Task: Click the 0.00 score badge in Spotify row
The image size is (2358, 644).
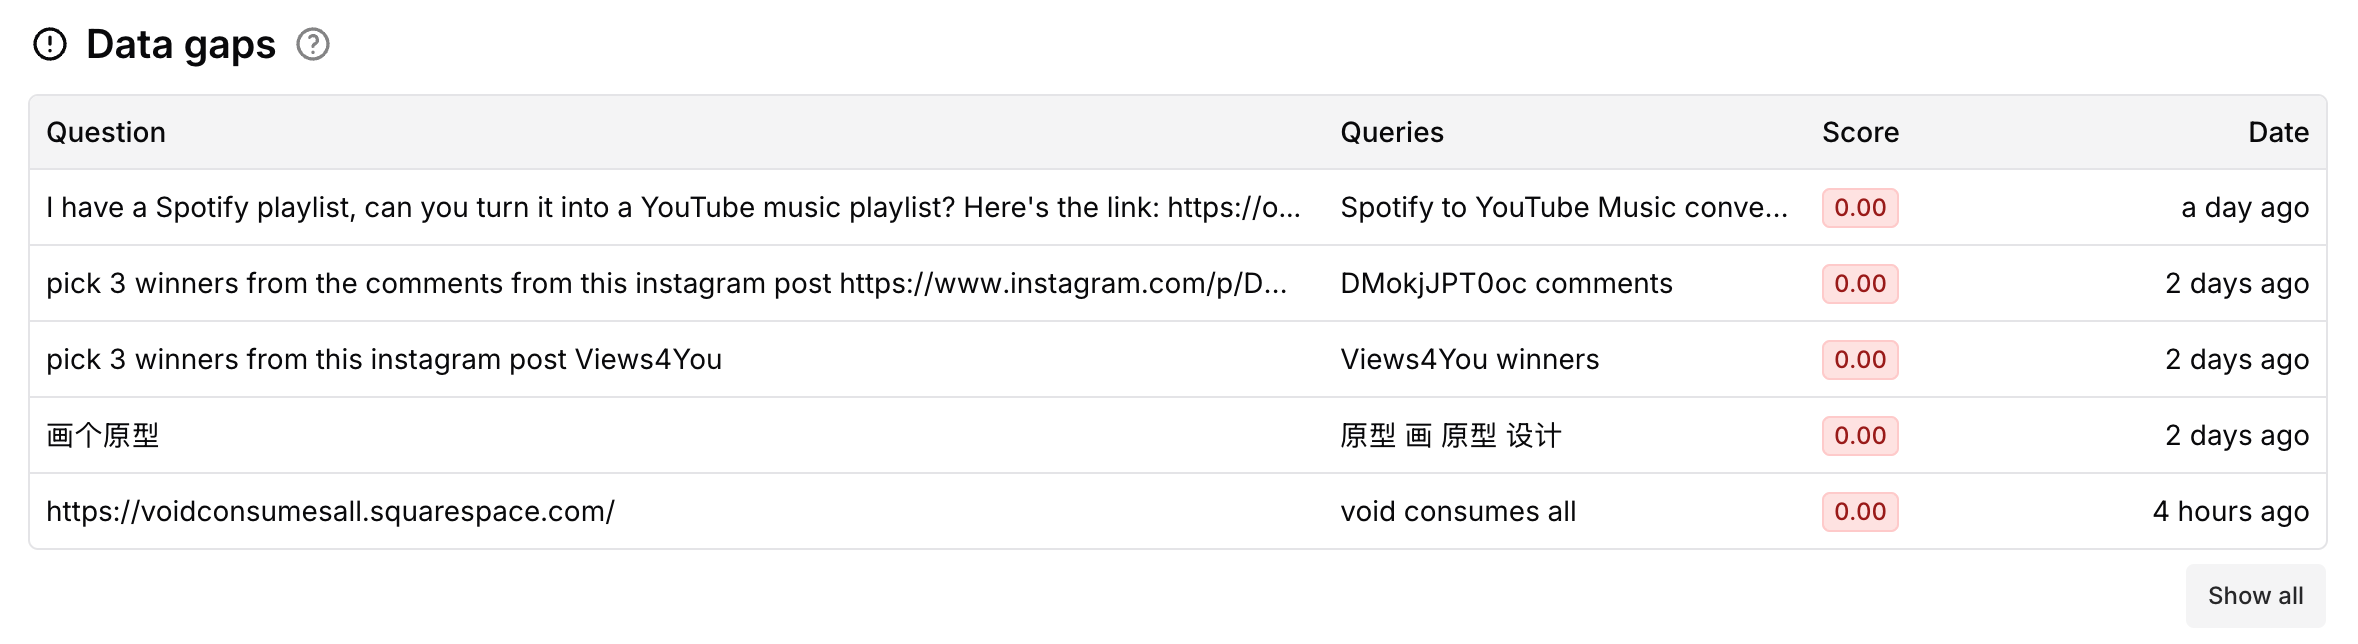Action: coord(1860,208)
